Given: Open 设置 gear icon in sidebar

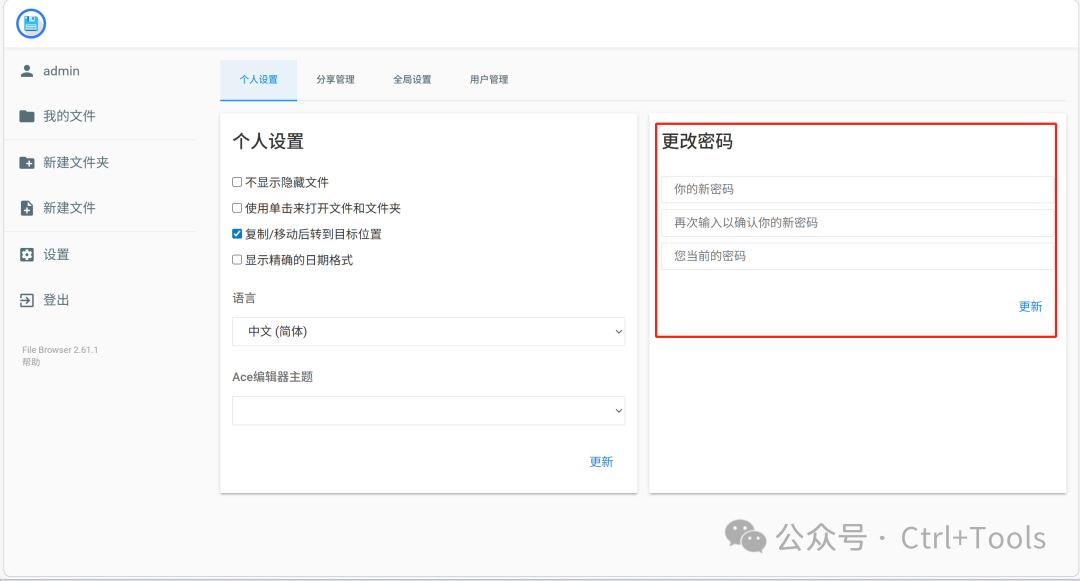Looking at the screenshot, I should 27,255.
